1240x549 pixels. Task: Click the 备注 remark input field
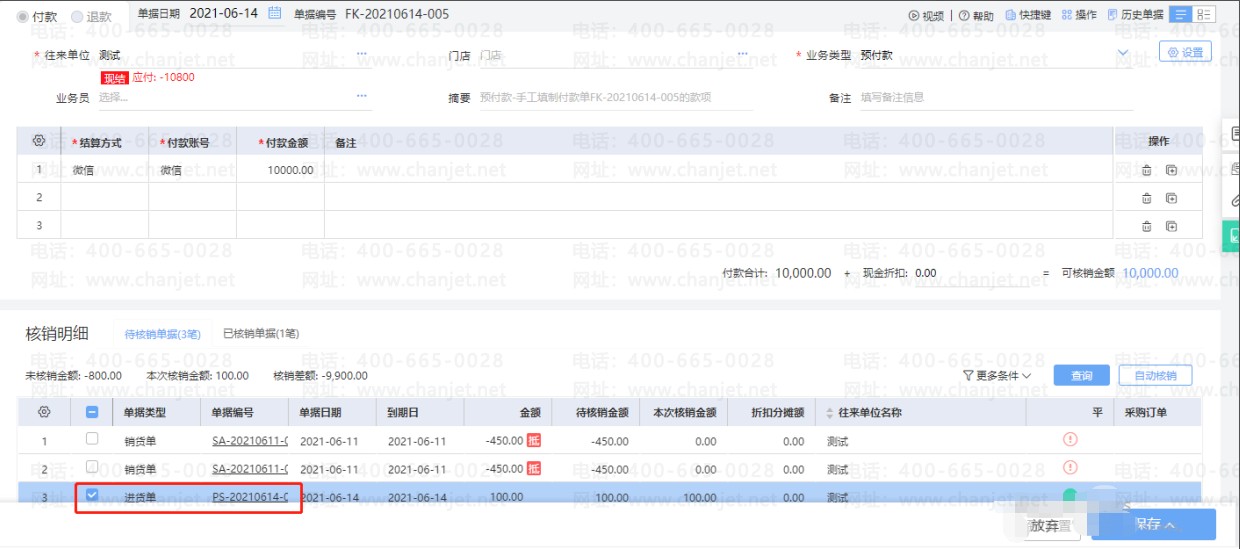pos(995,98)
